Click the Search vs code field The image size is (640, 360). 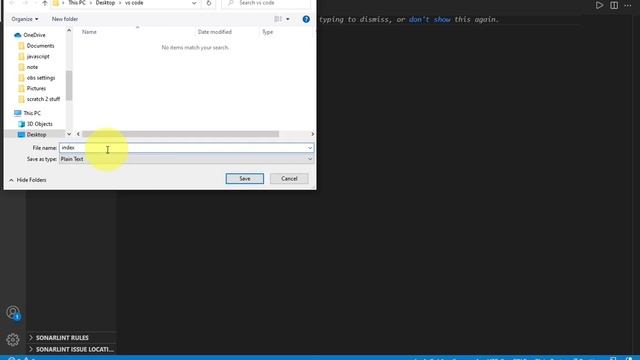(266, 3)
